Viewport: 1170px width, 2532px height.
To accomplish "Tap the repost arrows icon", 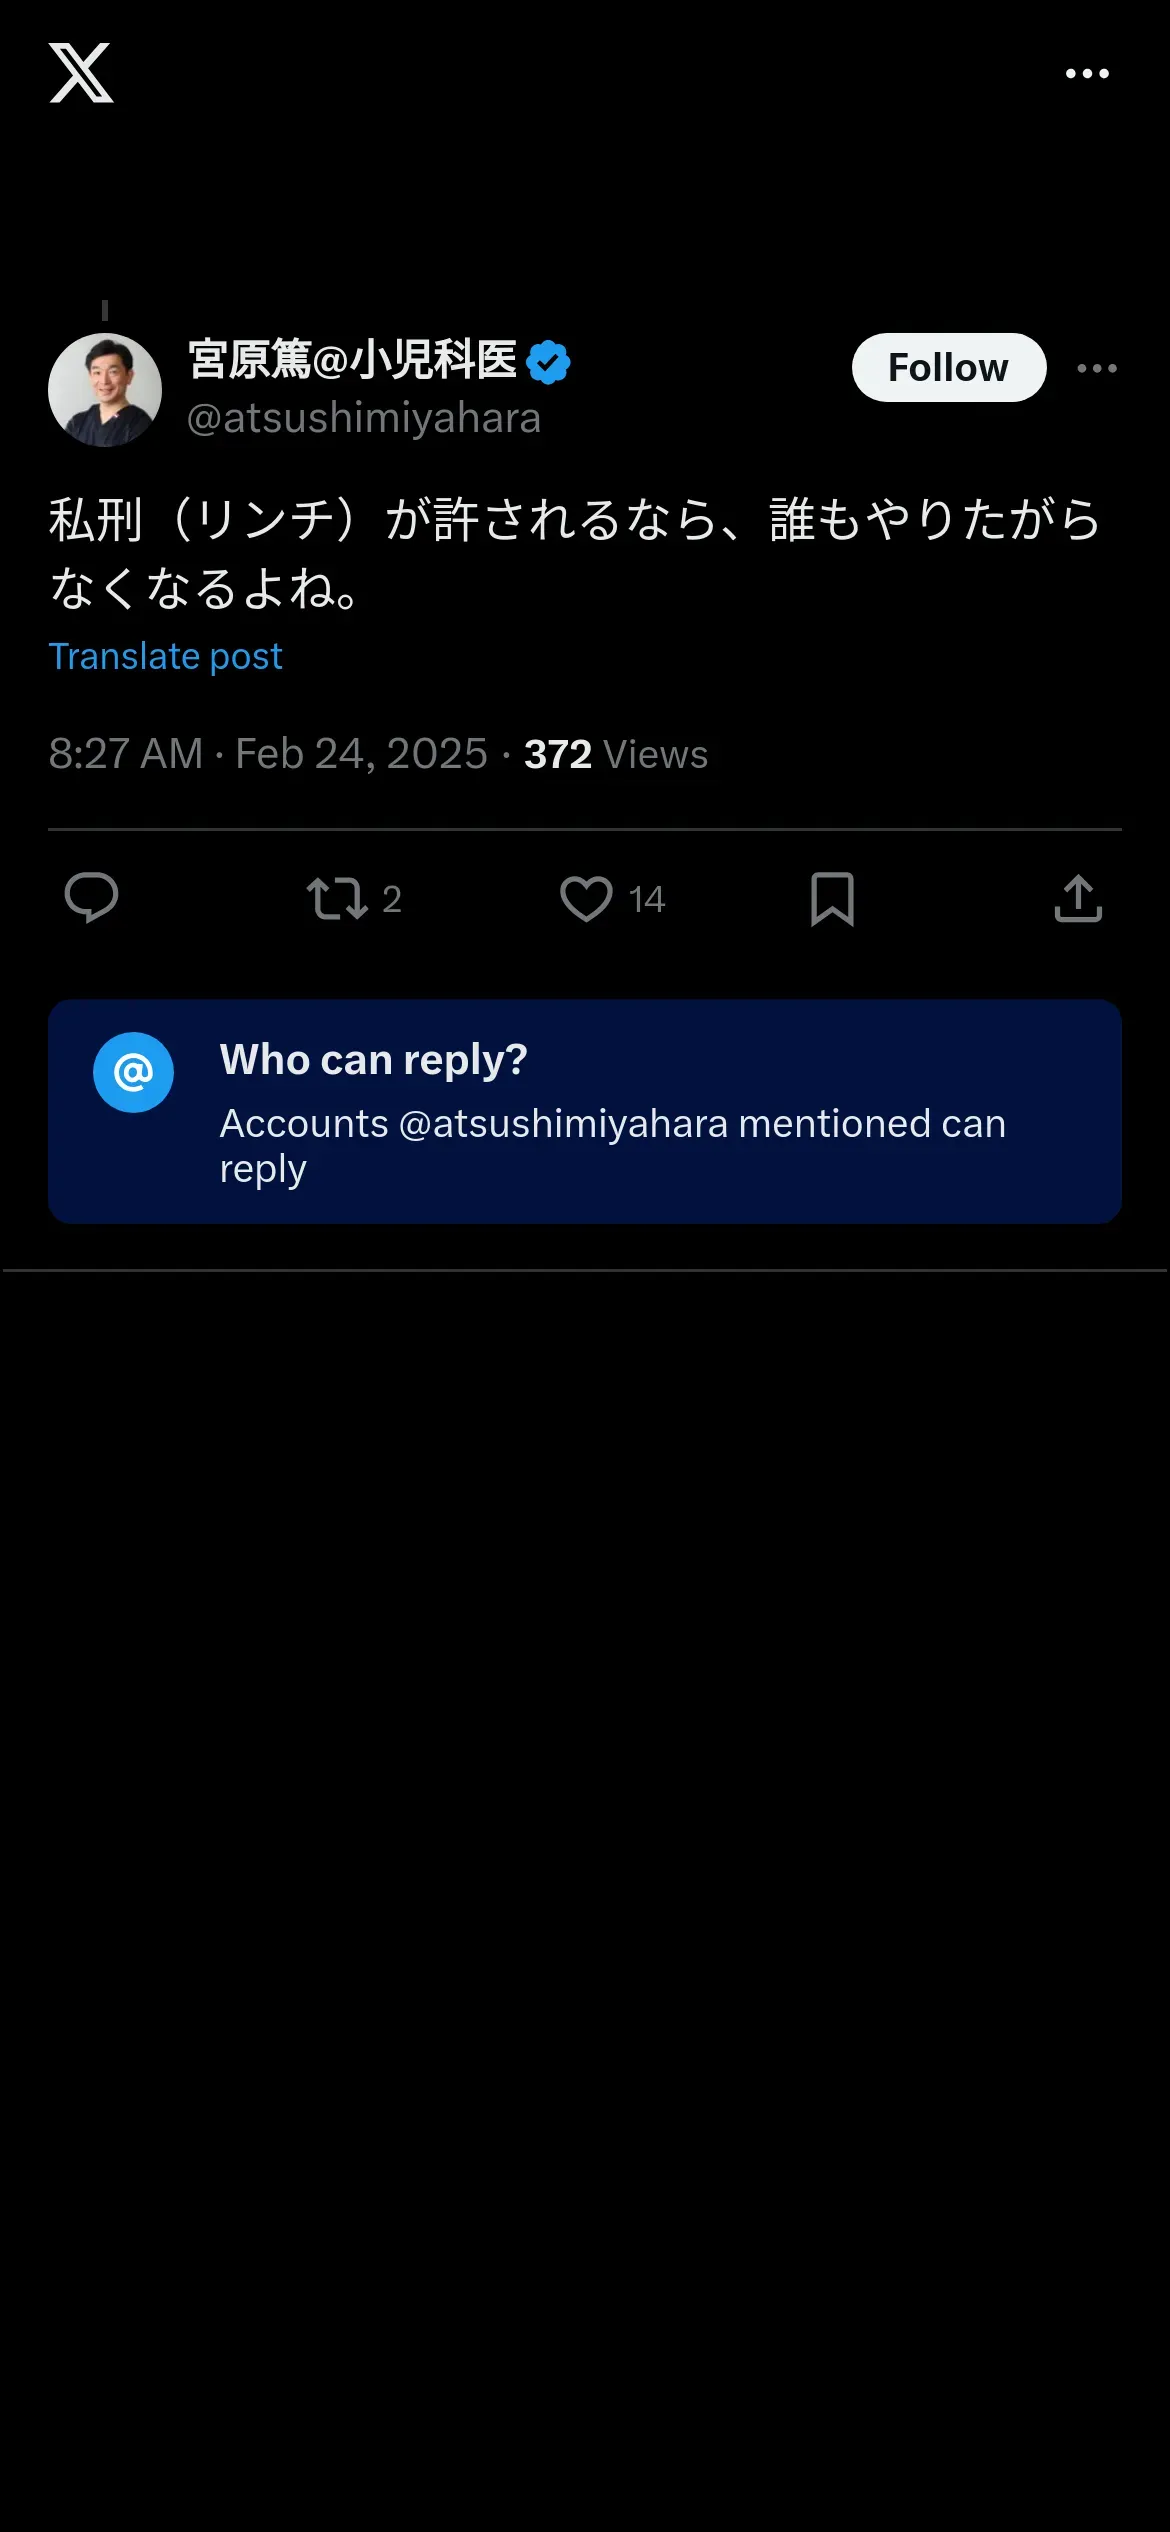I will point(337,898).
